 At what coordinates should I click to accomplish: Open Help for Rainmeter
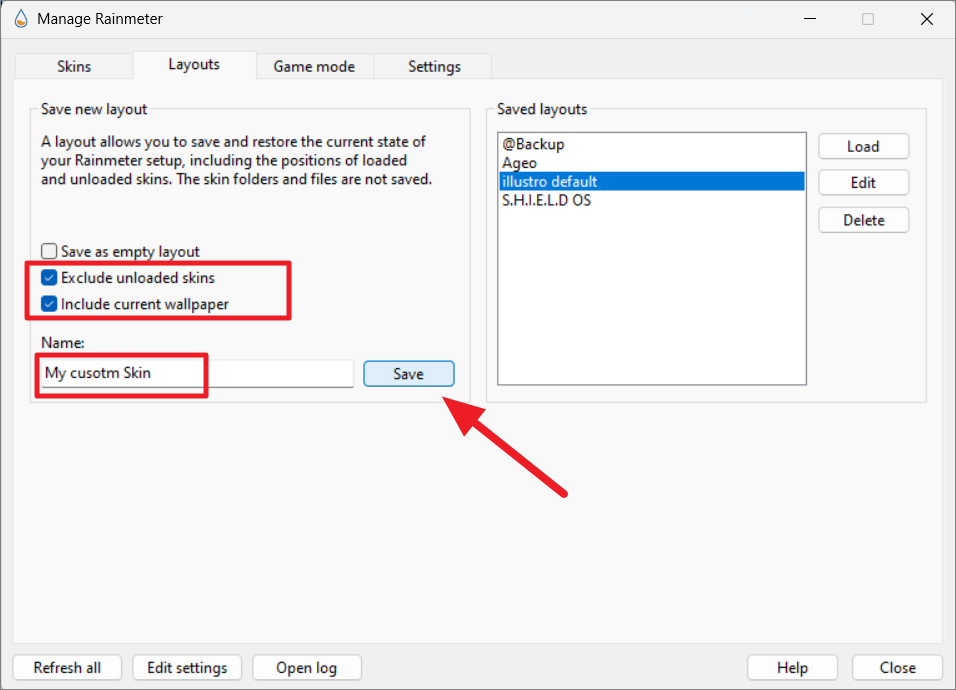pos(792,667)
